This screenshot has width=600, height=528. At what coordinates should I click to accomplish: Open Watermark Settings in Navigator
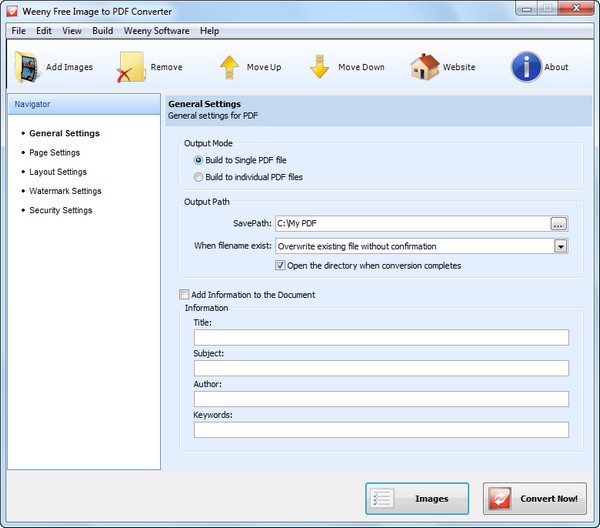(x=65, y=191)
